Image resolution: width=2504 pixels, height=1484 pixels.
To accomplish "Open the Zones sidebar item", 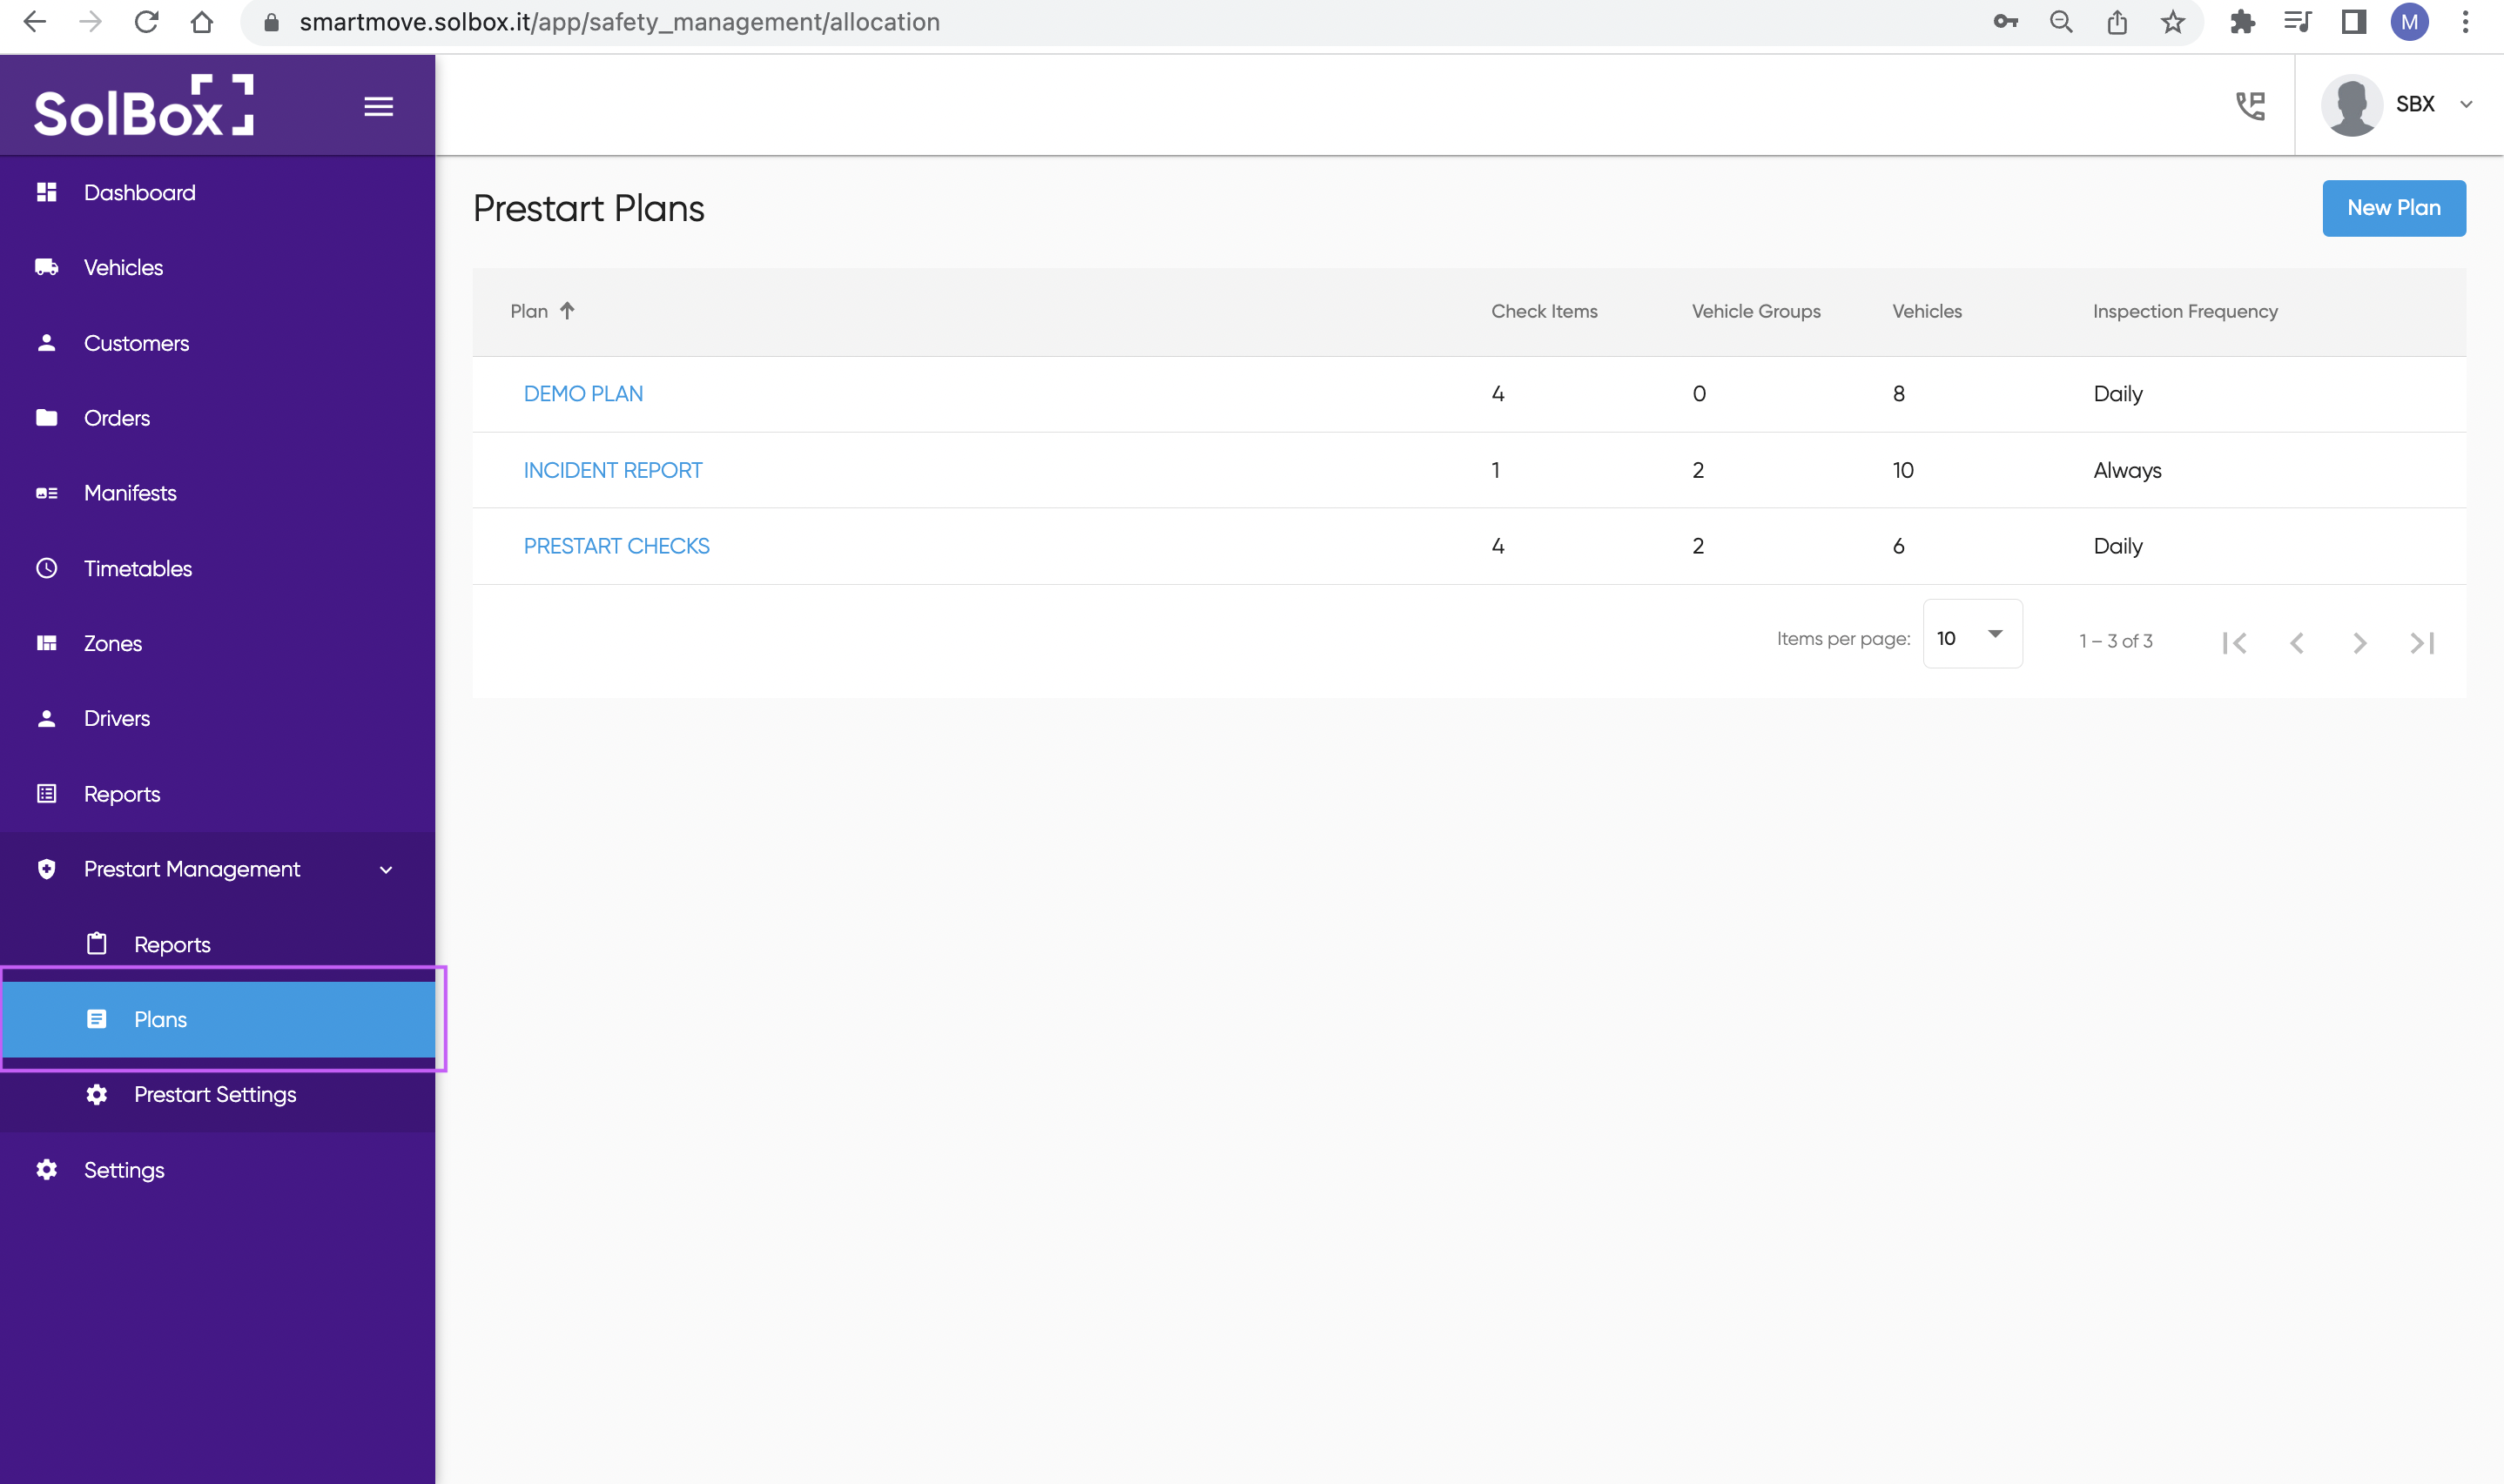I will [x=218, y=643].
